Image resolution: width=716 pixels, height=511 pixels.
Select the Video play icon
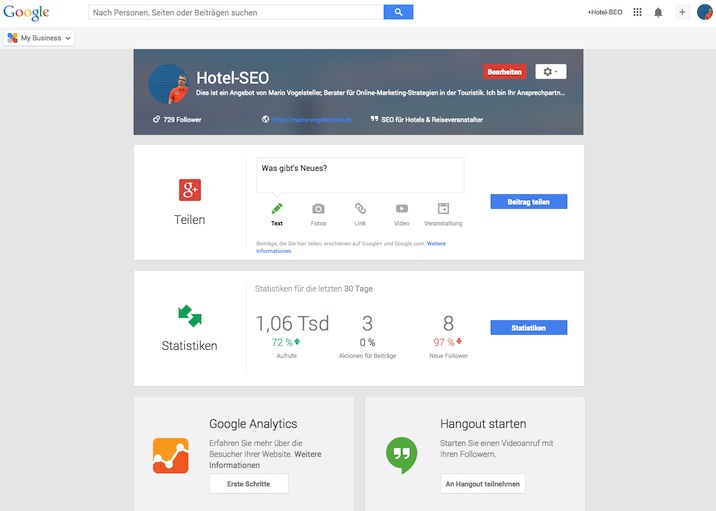(x=402, y=209)
